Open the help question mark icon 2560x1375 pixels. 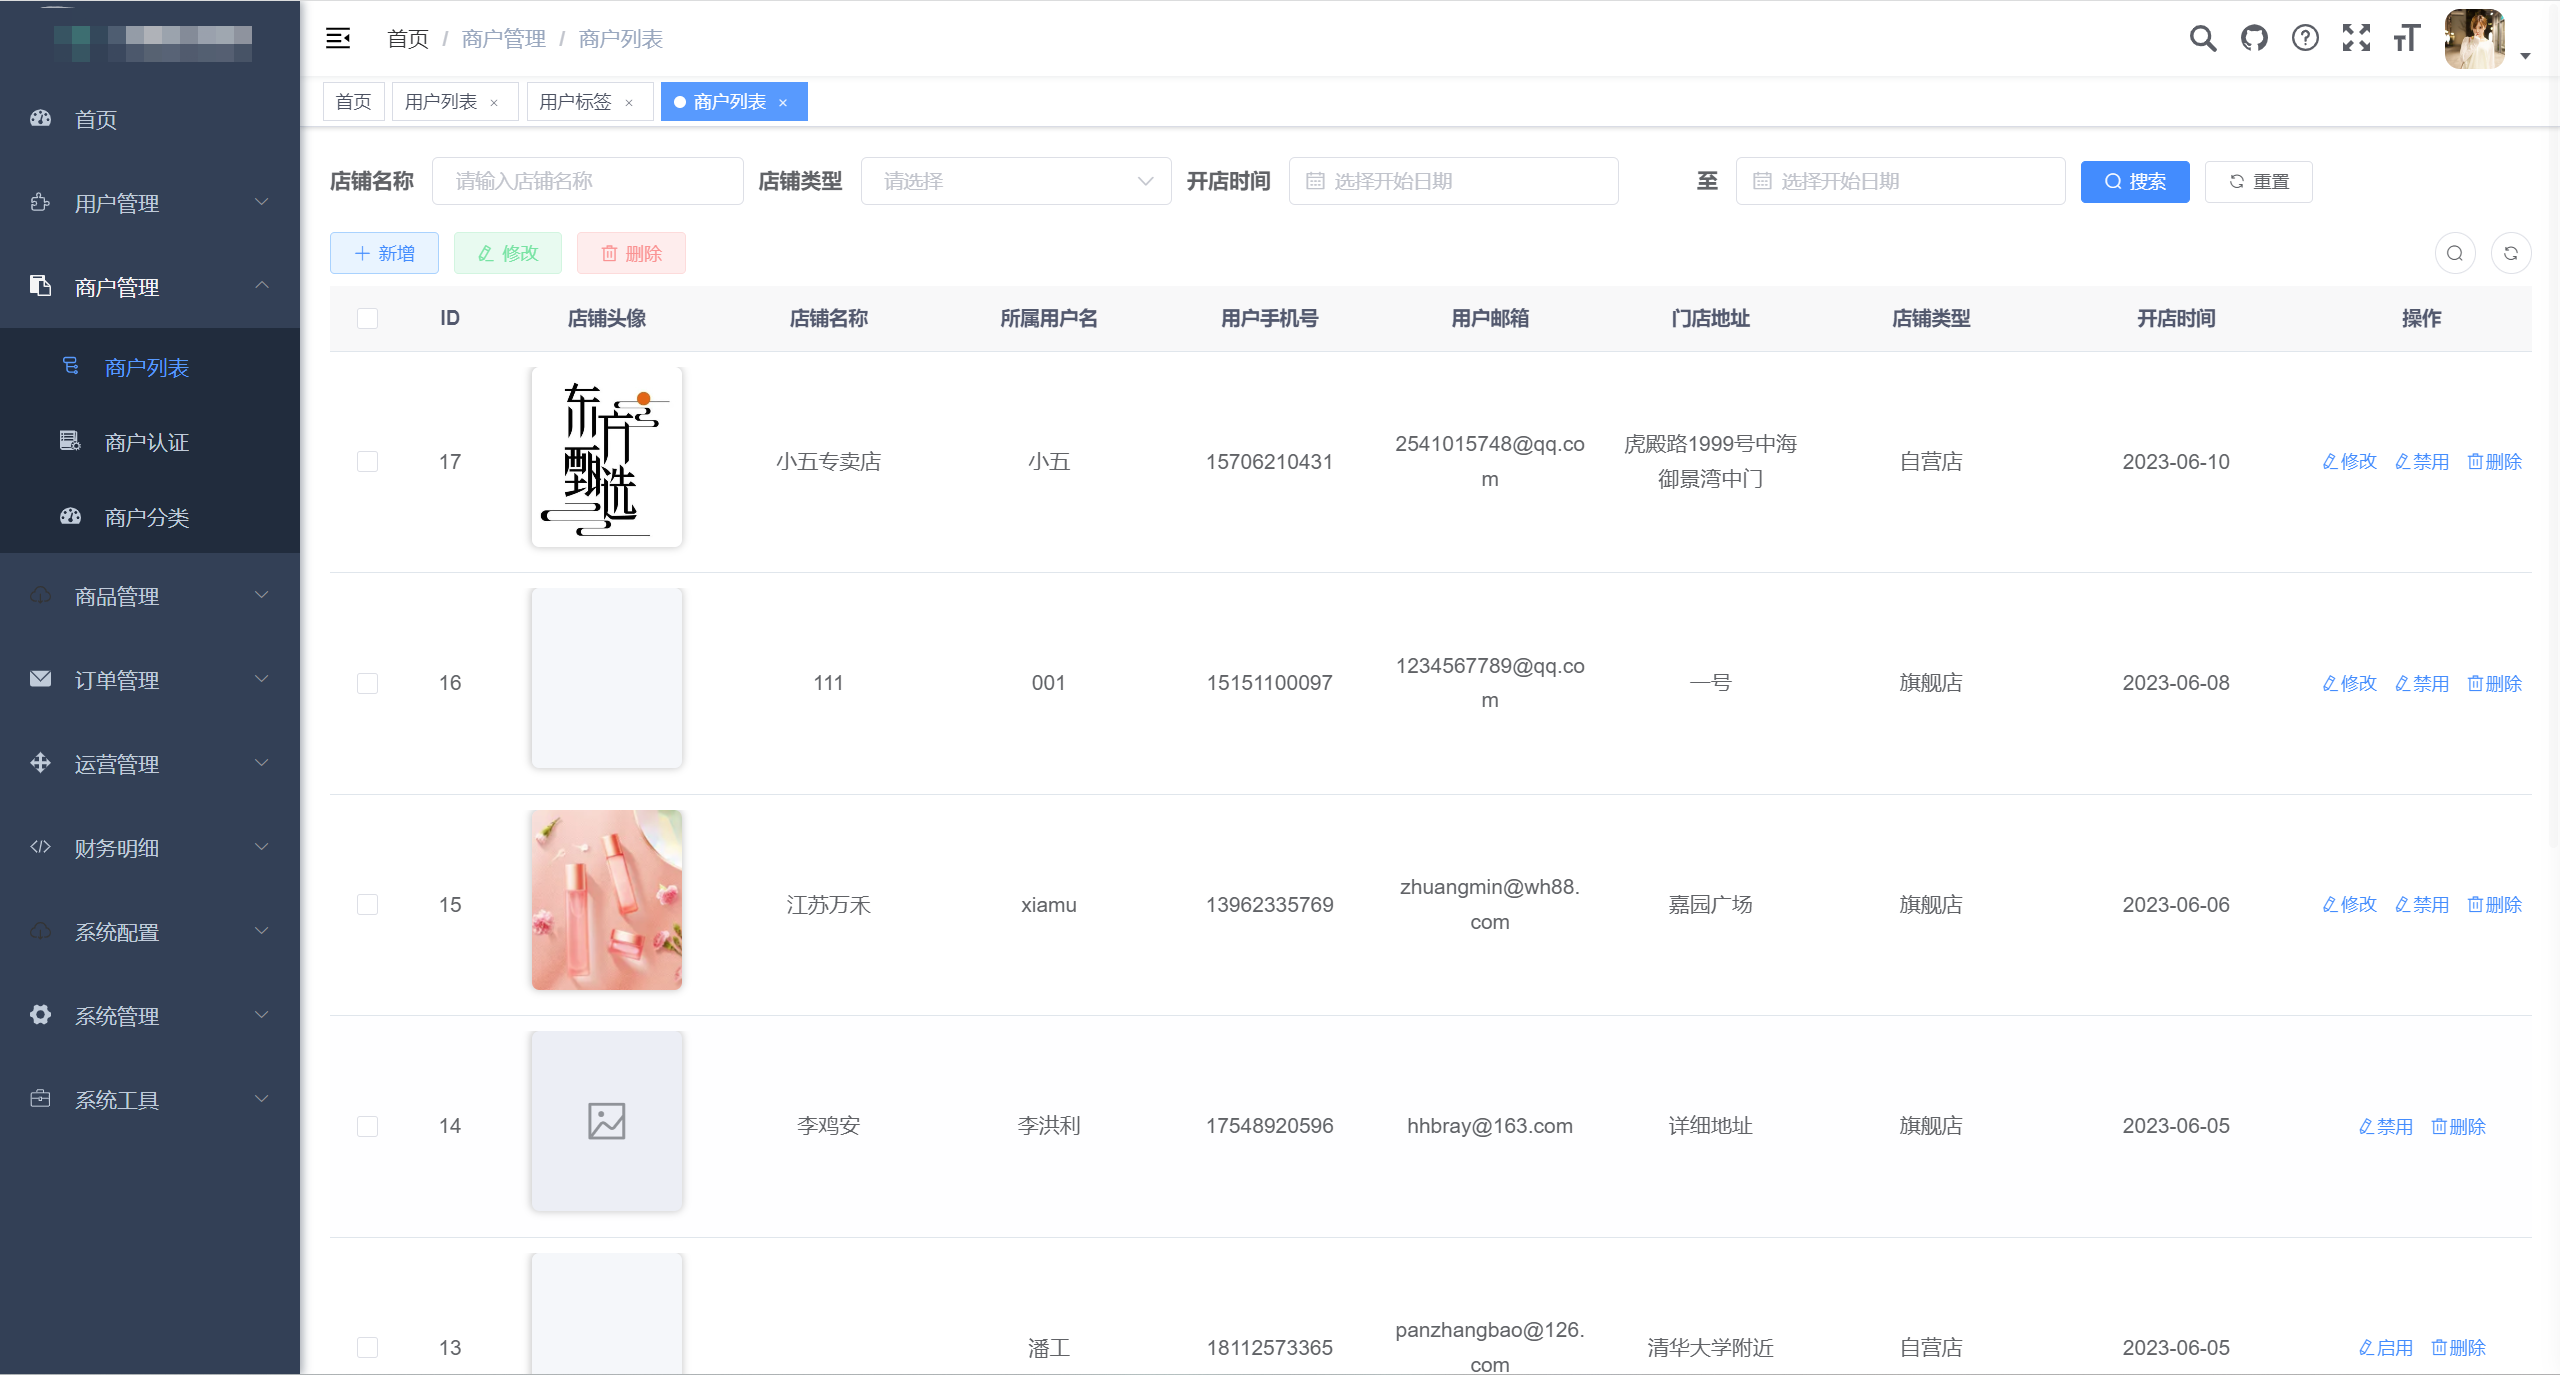(2305, 38)
